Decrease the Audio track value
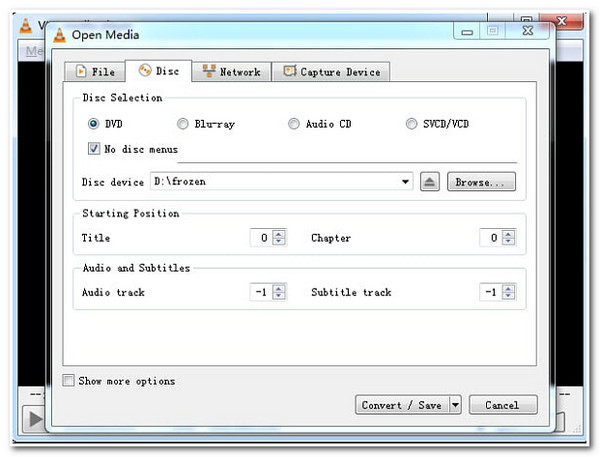Image resolution: width=600 pixels, height=457 pixels. click(279, 296)
